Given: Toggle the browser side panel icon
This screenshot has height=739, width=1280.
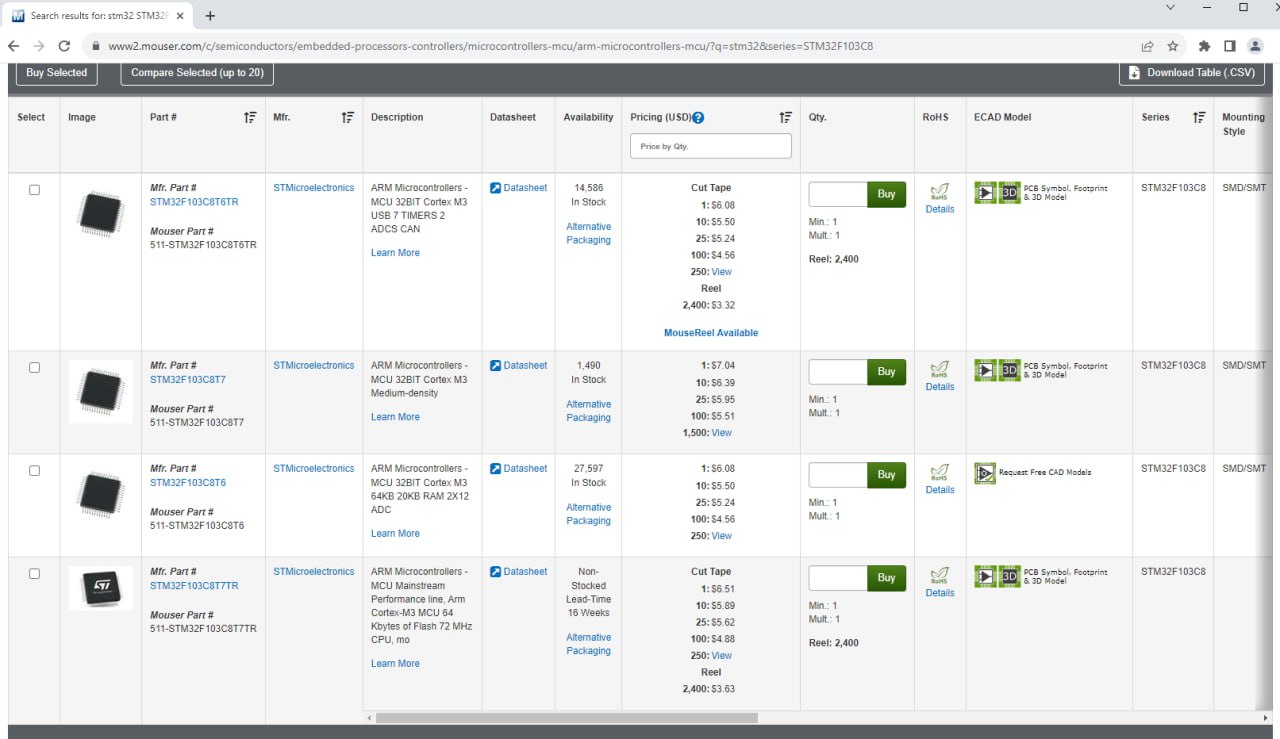Looking at the screenshot, I should [1230, 46].
